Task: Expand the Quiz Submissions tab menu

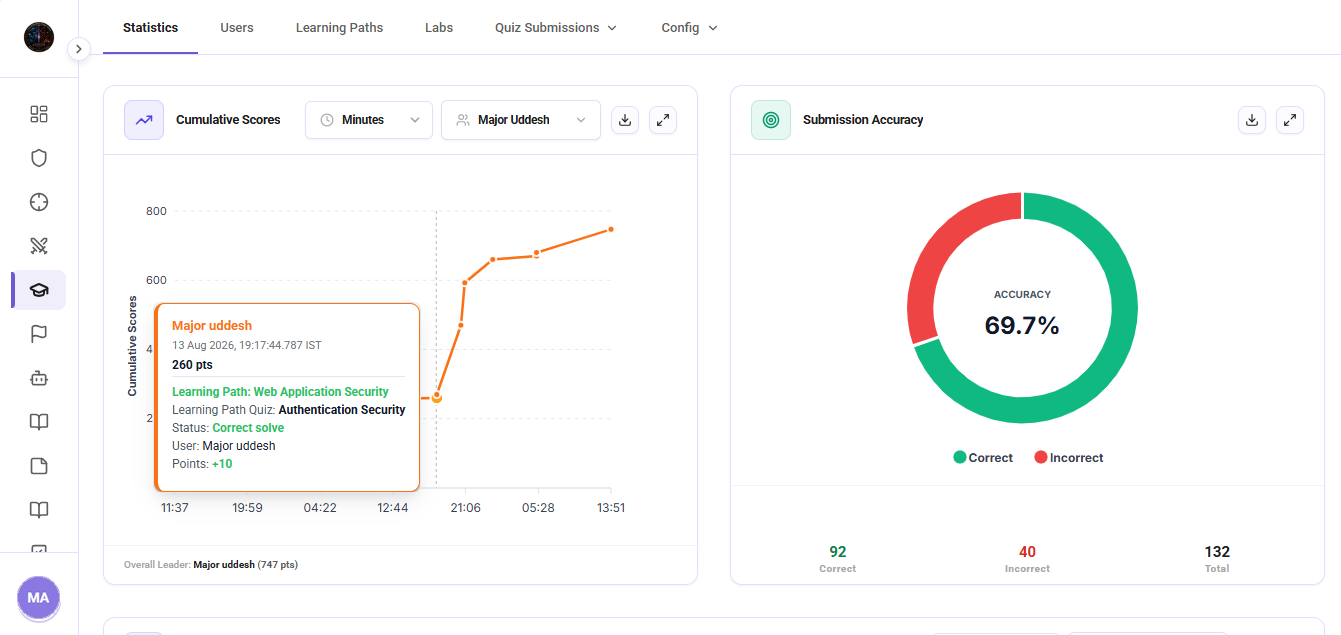Action: (556, 28)
